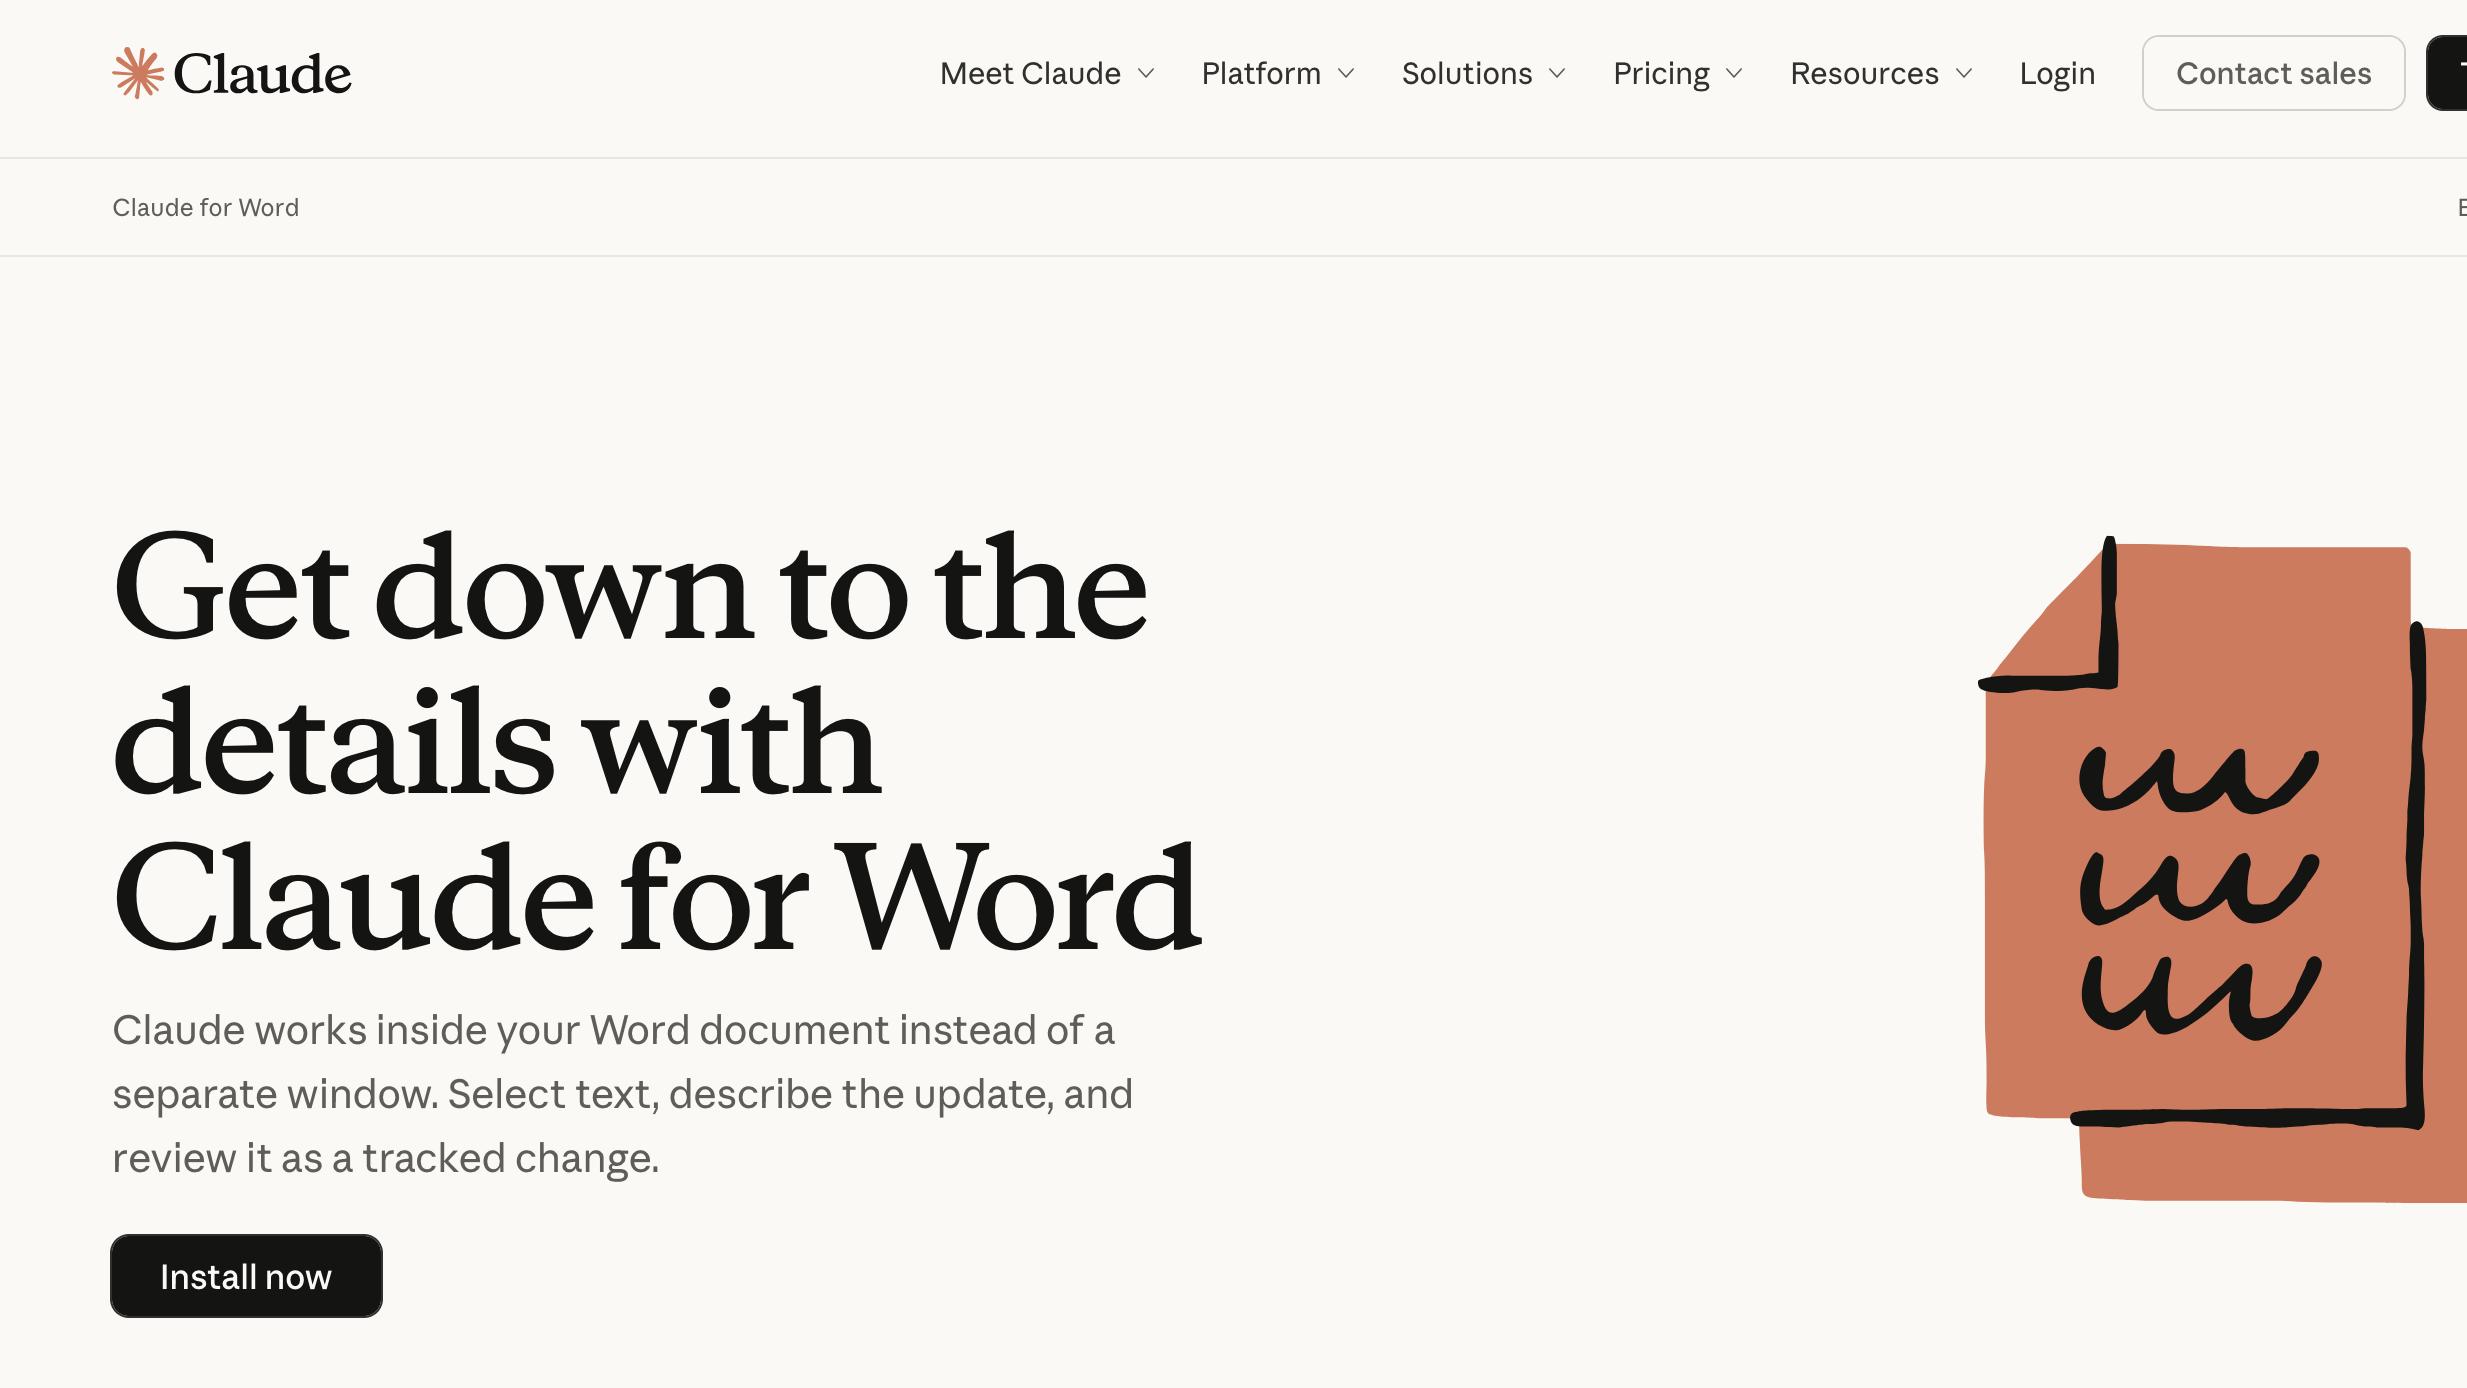Click the Claude starburst logo icon
2467x1388 pixels.
138,73
